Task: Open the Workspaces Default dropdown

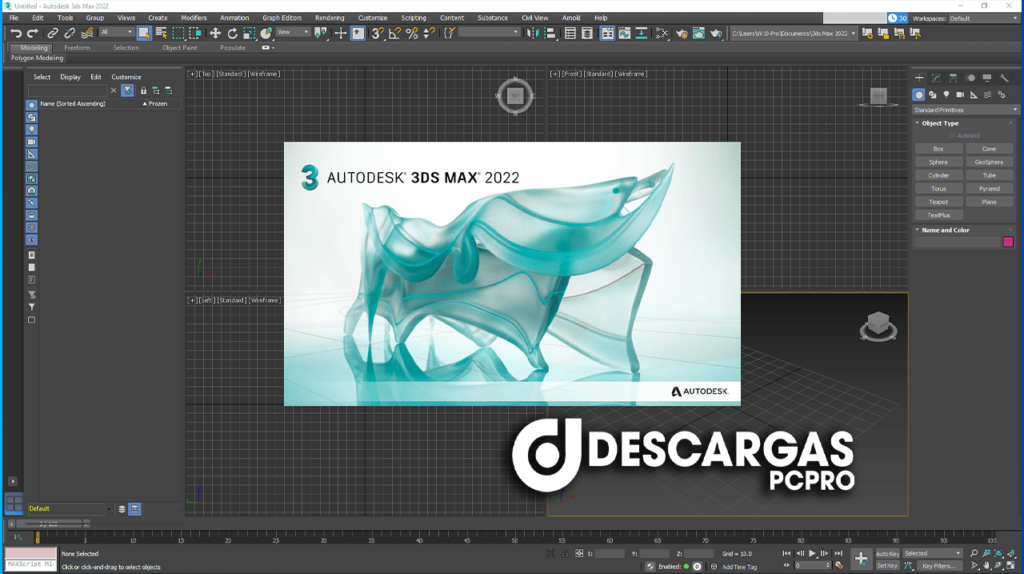Action: (985, 18)
